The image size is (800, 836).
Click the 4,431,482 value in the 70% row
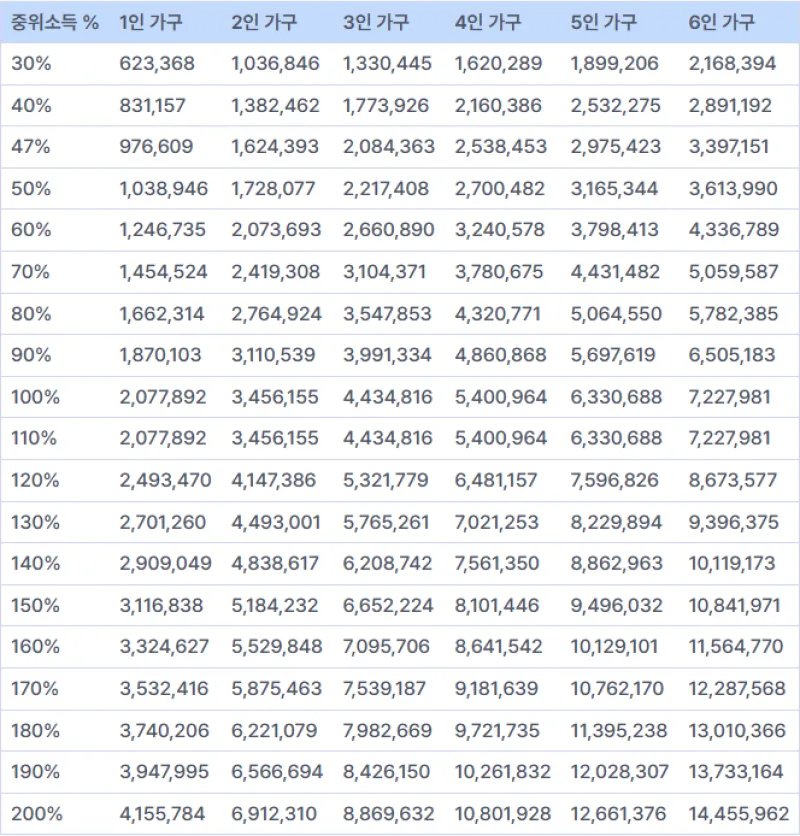click(616, 272)
